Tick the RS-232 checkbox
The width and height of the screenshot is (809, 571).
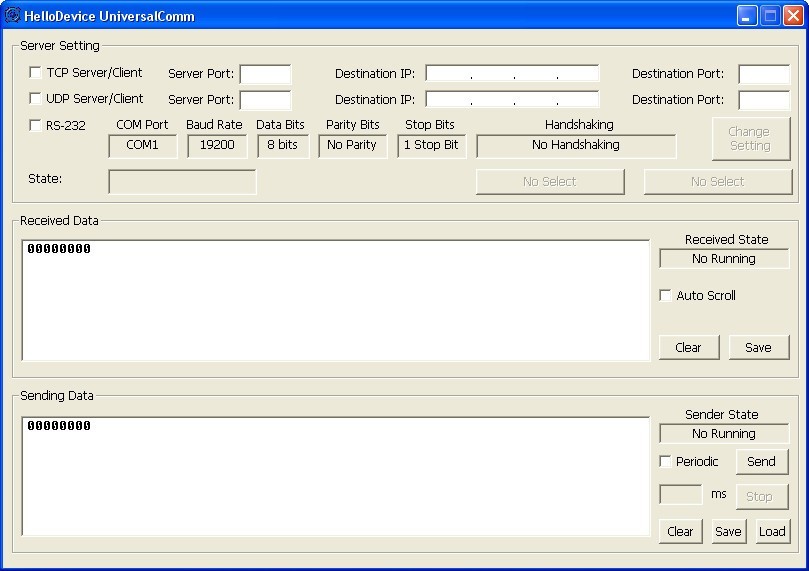pos(35,125)
